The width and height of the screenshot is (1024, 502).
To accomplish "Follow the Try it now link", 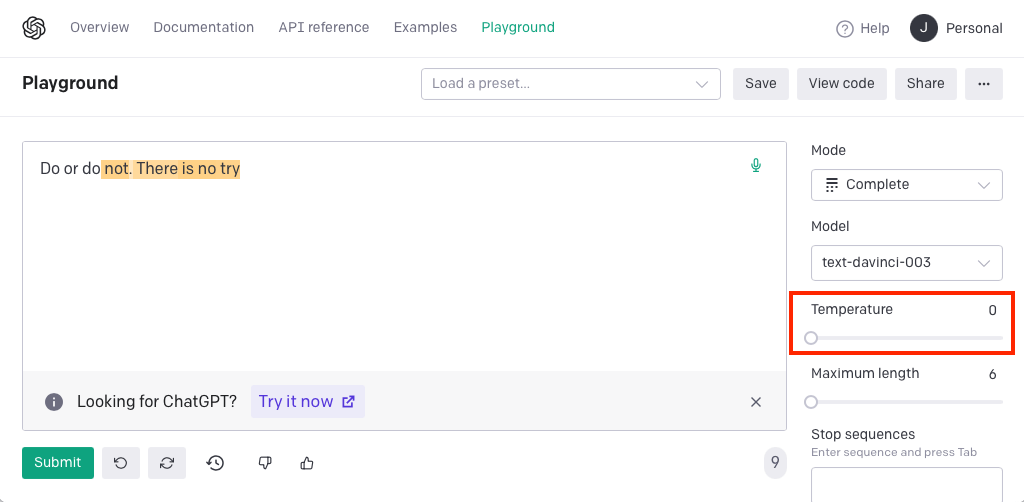I will coord(307,402).
